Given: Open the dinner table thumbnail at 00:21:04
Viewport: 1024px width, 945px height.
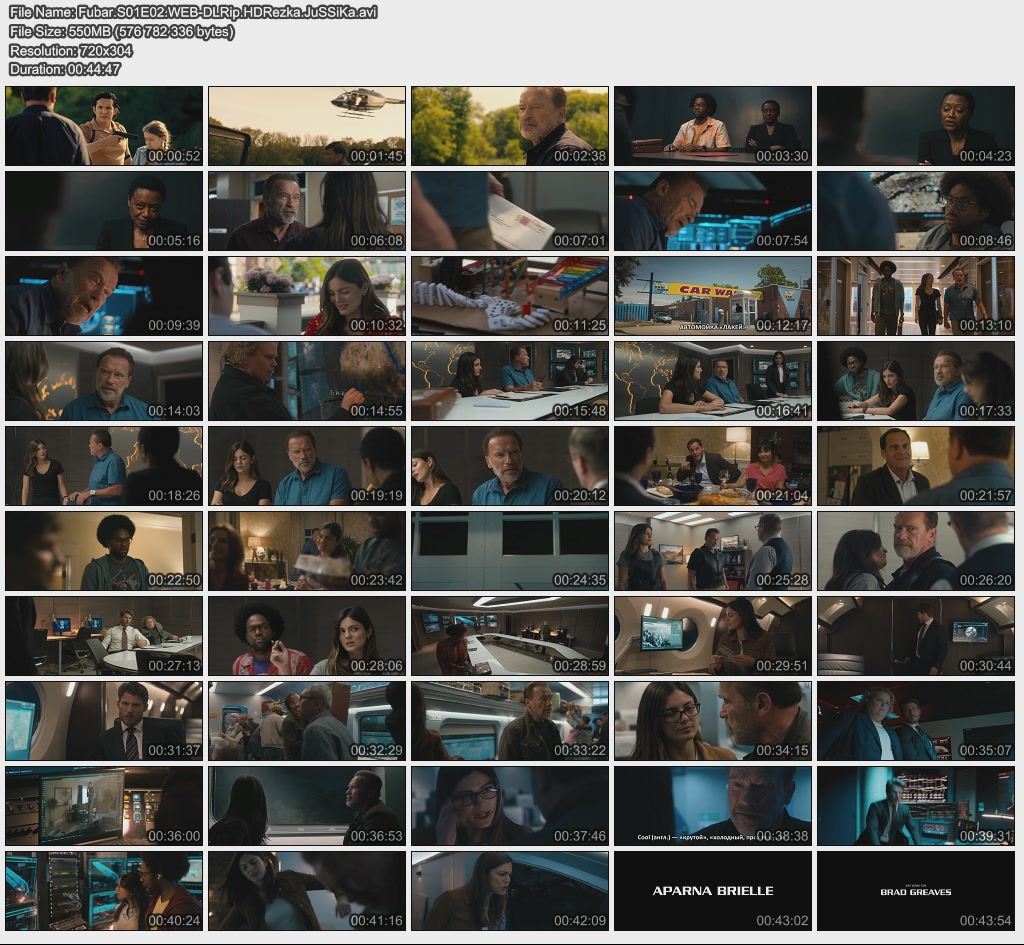Looking at the screenshot, I should point(712,466).
